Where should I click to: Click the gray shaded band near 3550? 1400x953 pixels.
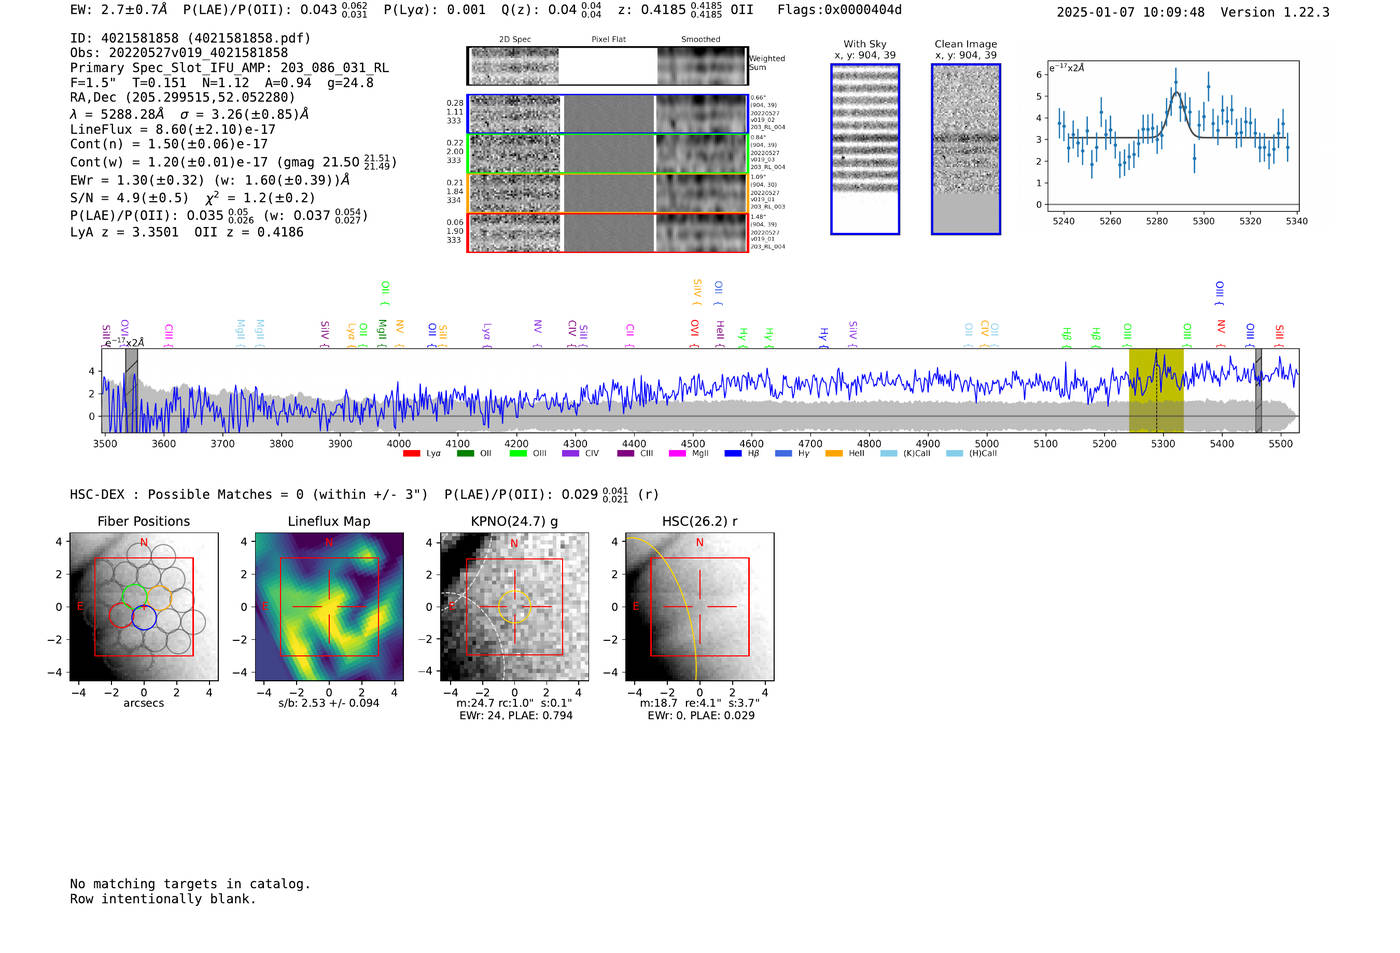tap(131, 391)
